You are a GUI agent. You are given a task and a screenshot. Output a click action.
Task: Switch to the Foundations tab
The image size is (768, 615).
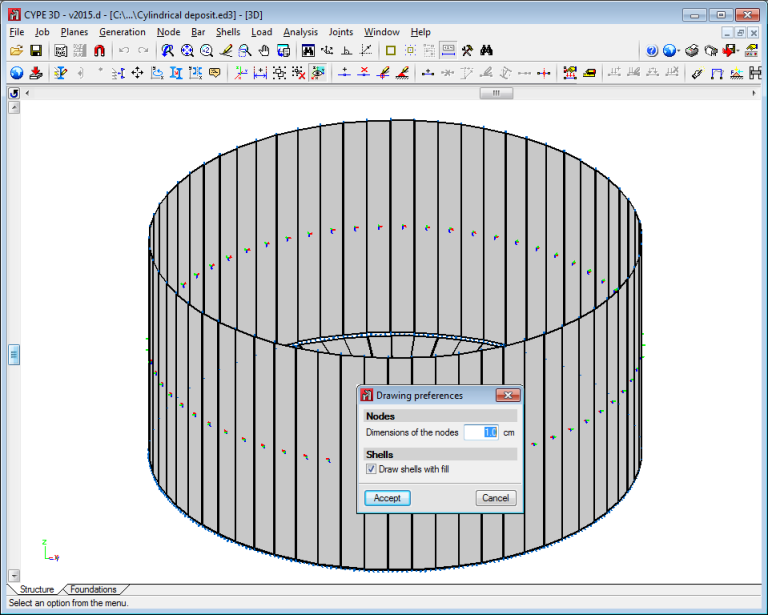[x=93, y=589]
